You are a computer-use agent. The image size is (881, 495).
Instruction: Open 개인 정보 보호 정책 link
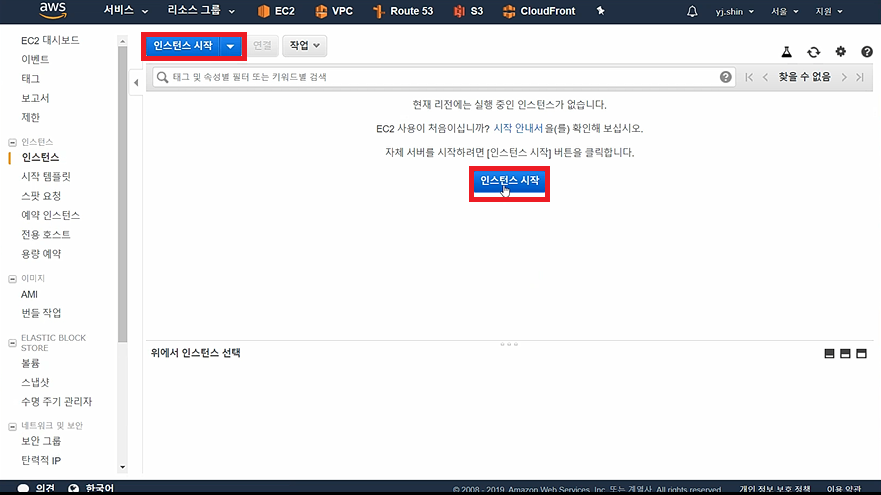[775, 489]
